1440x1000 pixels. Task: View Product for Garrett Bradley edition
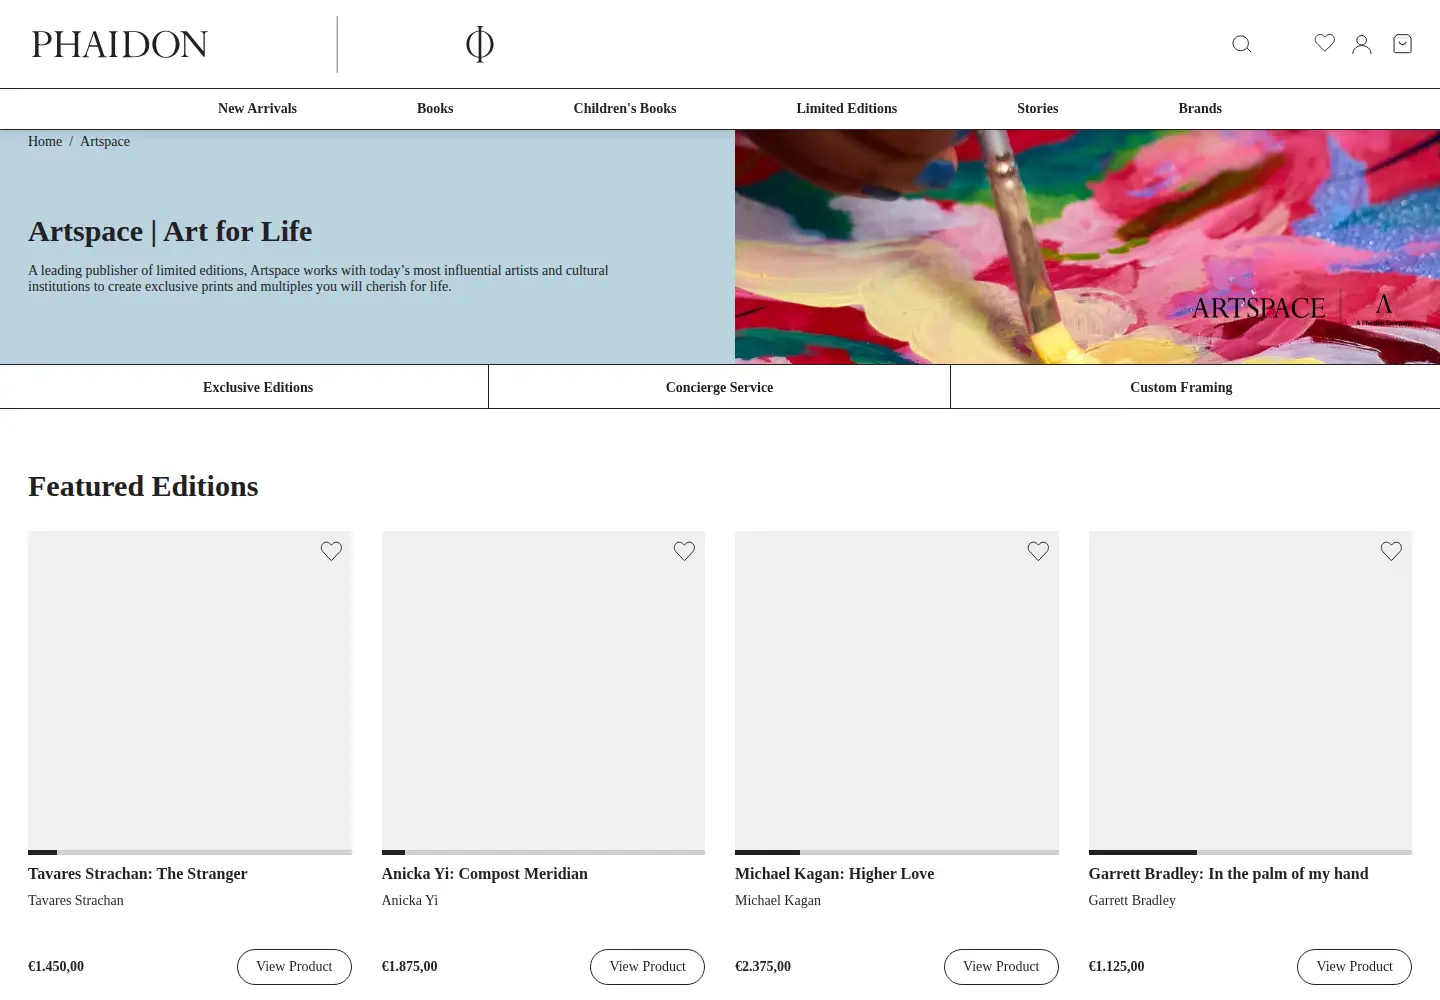pos(1354,967)
